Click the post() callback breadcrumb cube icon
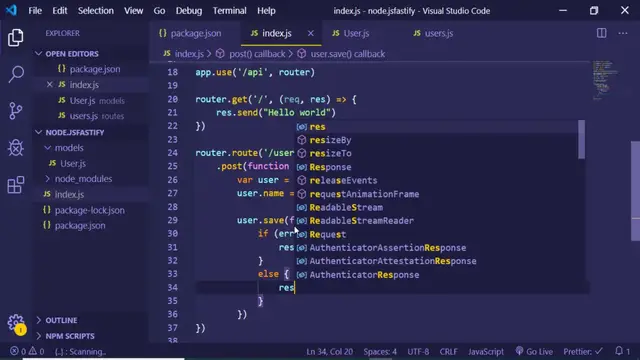The height and width of the screenshot is (360, 640). [x=220, y=53]
